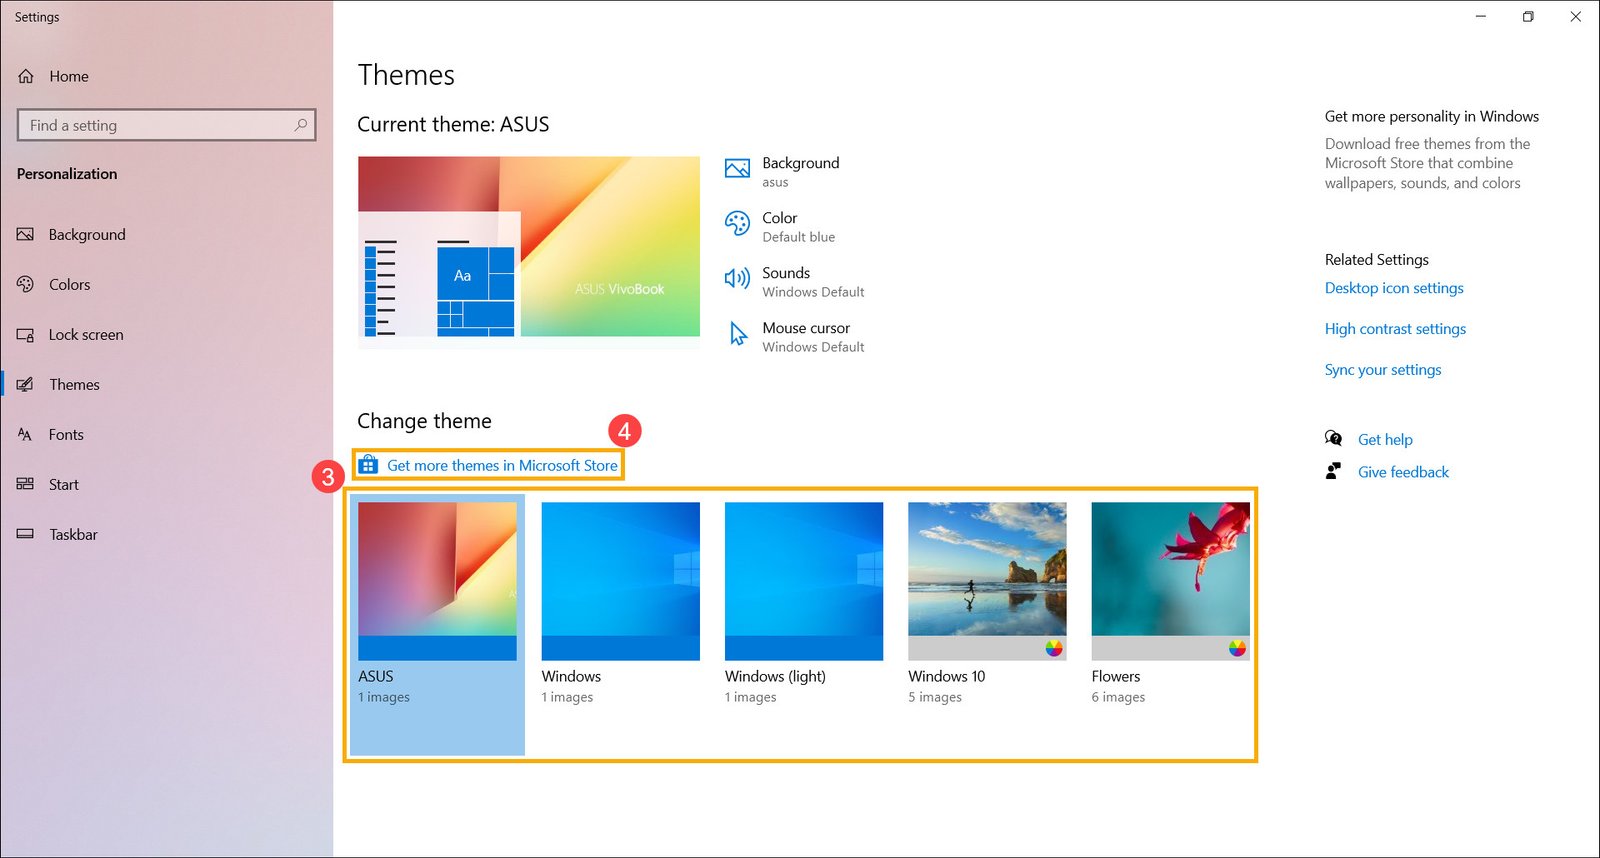Image resolution: width=1600 pixels, height=858 pixels.
Task: Click the Lock screen icon in sidebar
Action: tap(25, 334)
